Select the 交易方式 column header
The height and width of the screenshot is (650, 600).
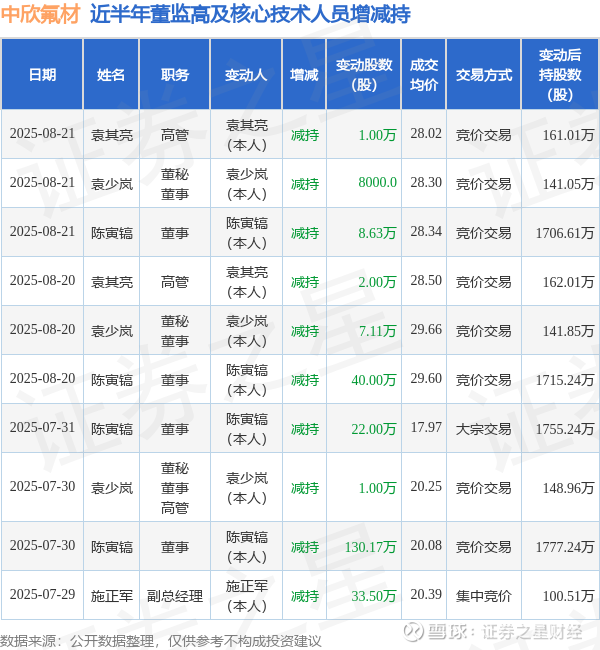(484, 75)
